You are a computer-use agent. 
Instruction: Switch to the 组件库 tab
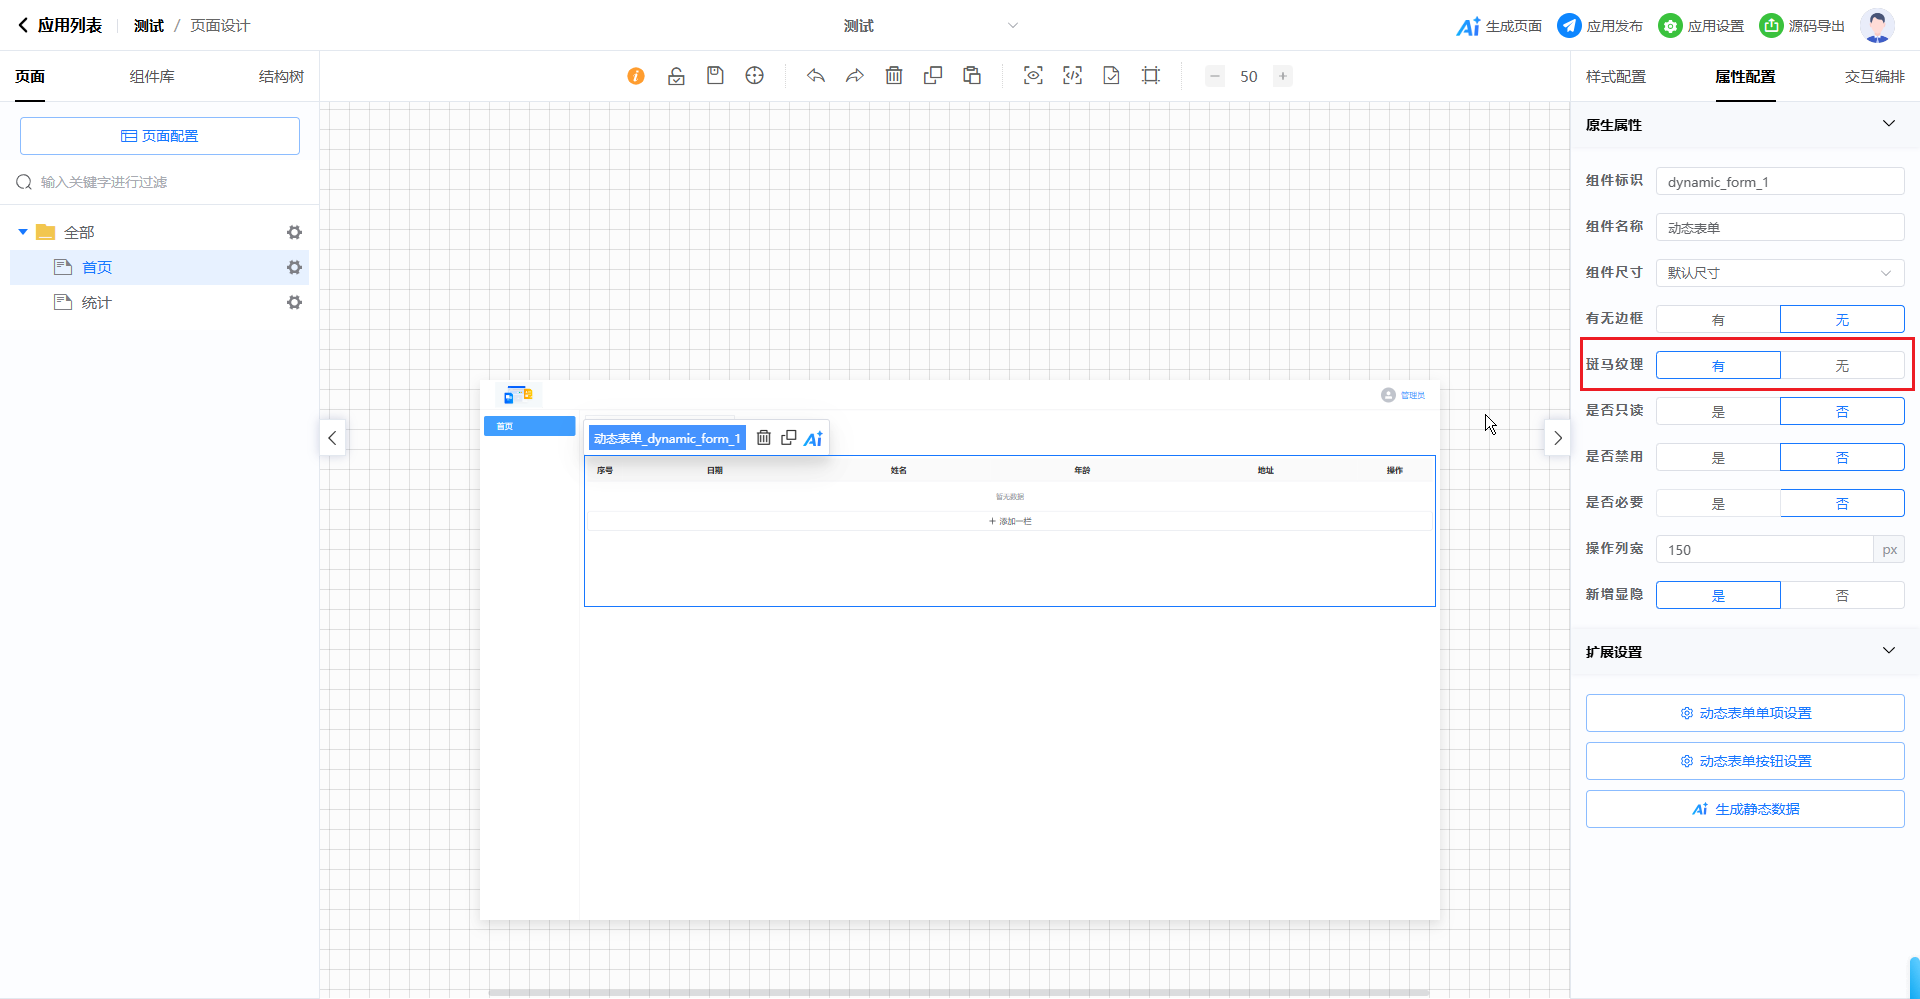152,77
